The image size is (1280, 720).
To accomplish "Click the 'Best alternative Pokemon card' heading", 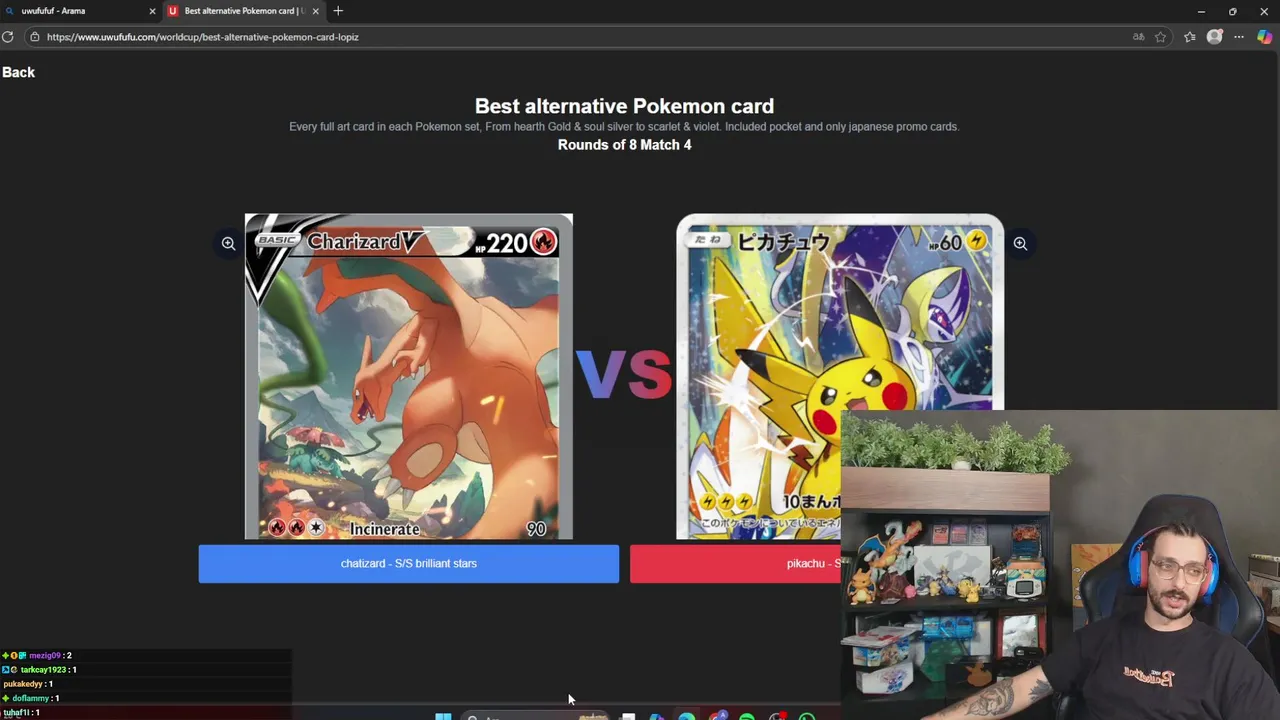I will (x=624, y=106).
